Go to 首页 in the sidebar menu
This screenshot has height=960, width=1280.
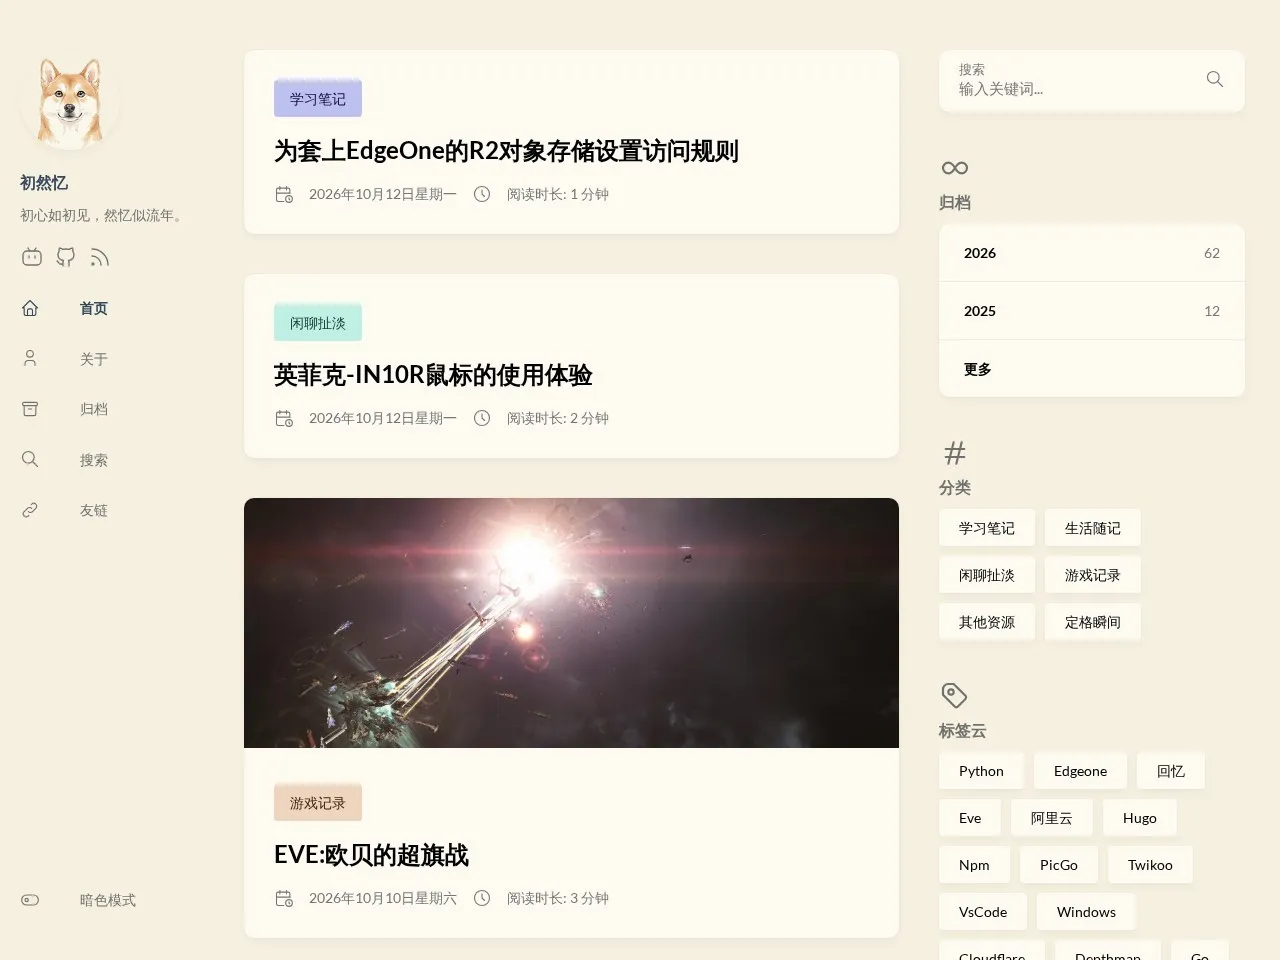pos(94,309)
